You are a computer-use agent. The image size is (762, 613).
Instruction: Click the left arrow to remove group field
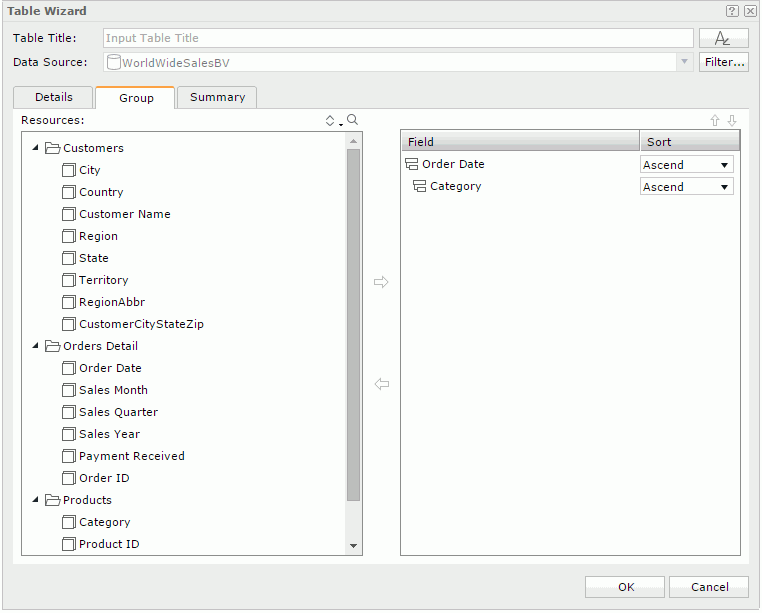381,384
